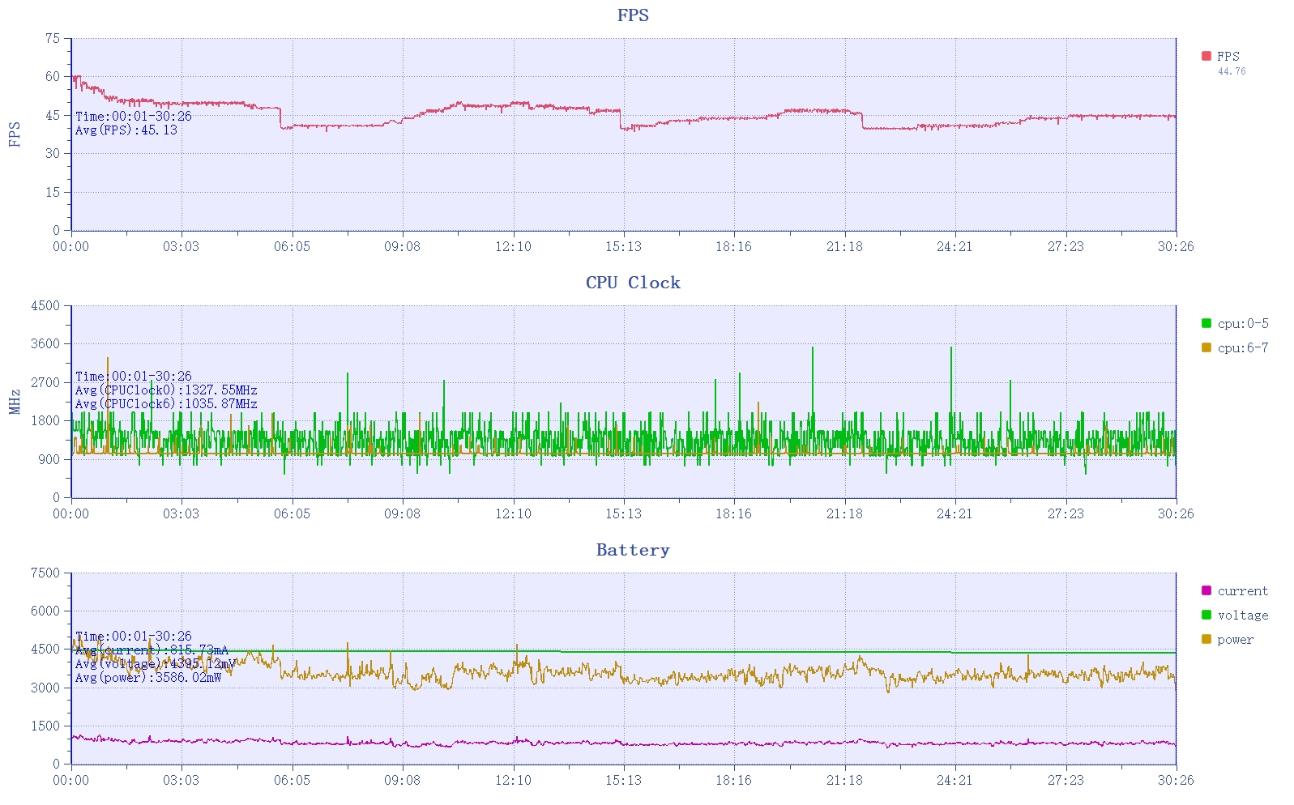Click the Avg(power):3586.02mW annotation
The height and width of the screenshot is (805, 1294).
148,677
